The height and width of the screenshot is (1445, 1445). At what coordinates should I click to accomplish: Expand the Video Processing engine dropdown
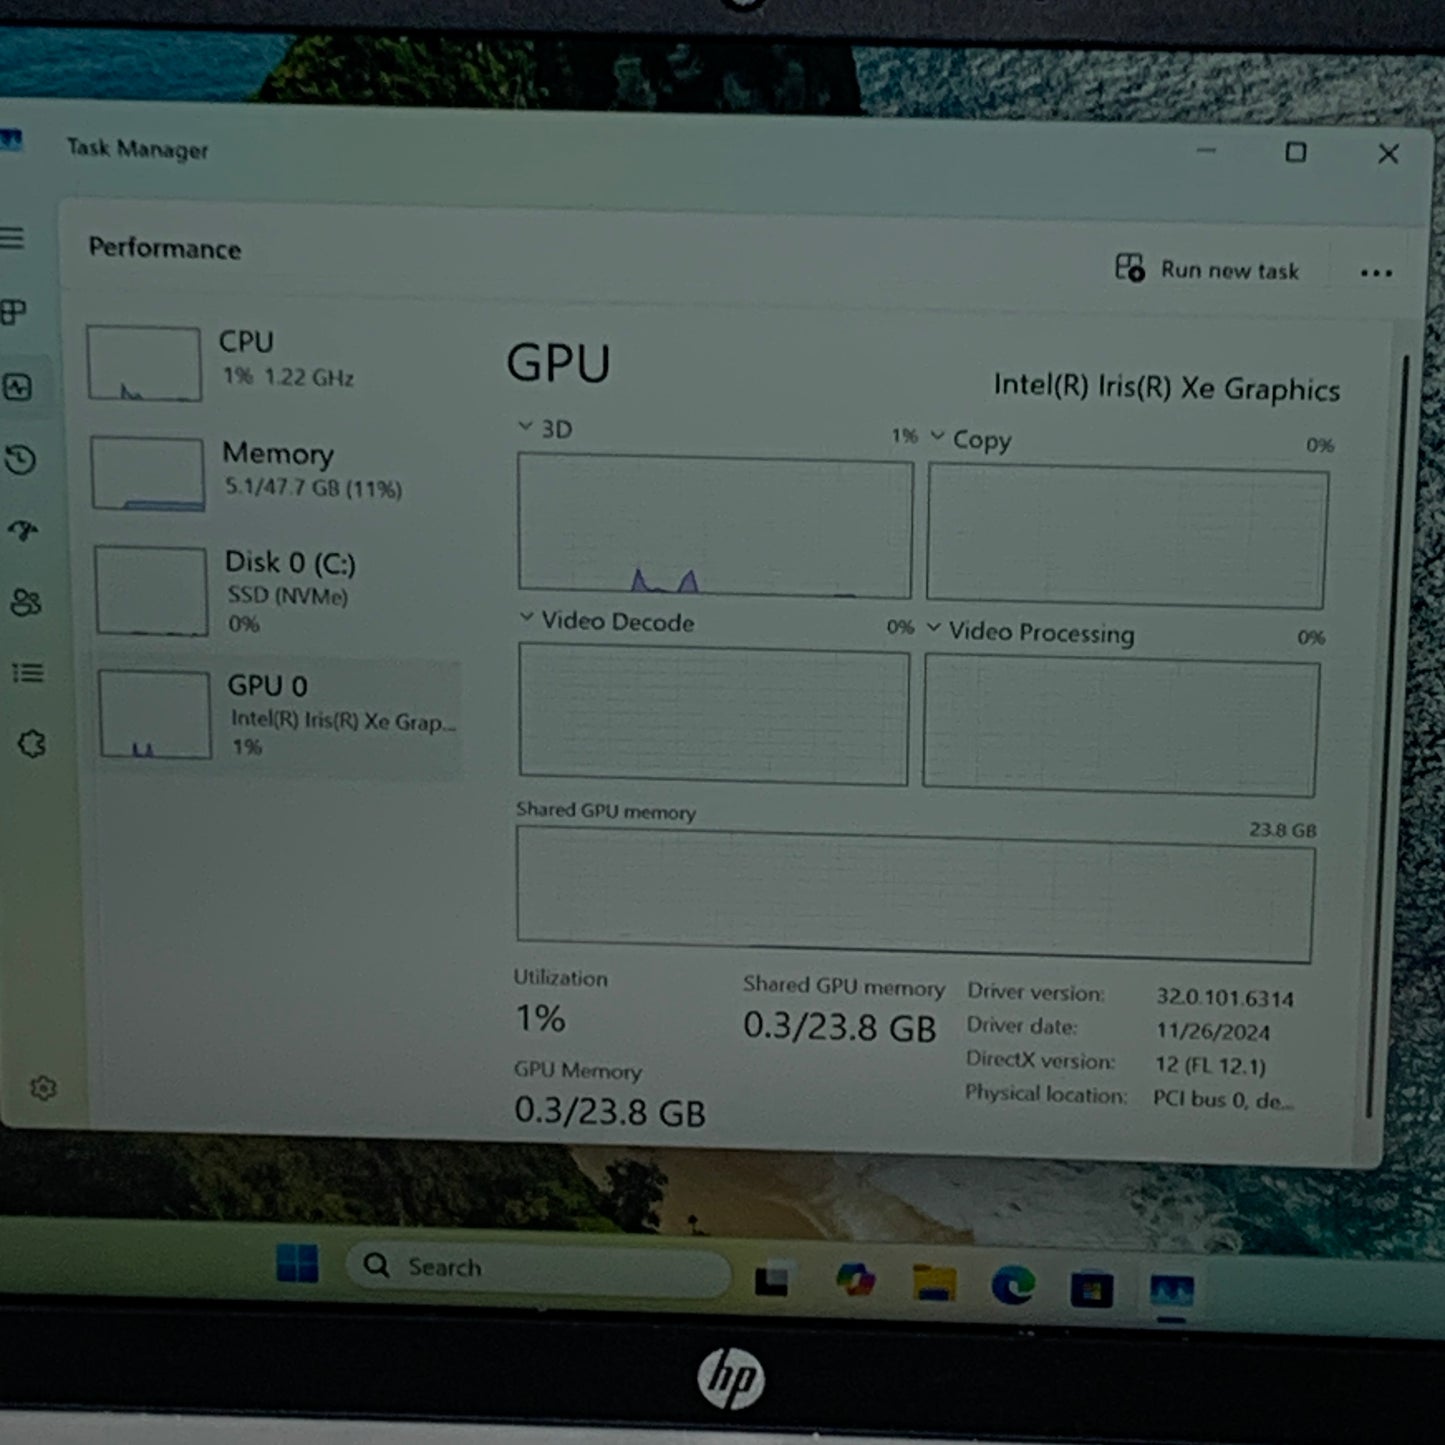pyautogui.click(x=933, y=628)
